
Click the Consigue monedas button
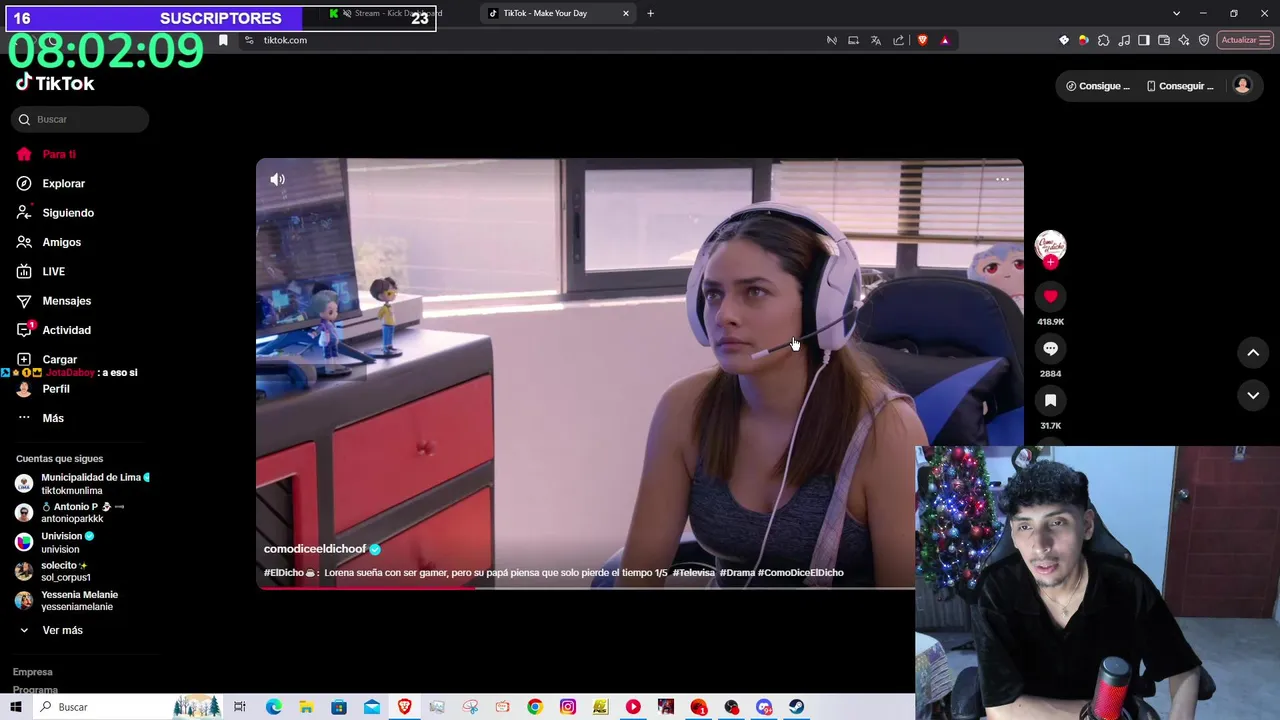click(1098, 86)
